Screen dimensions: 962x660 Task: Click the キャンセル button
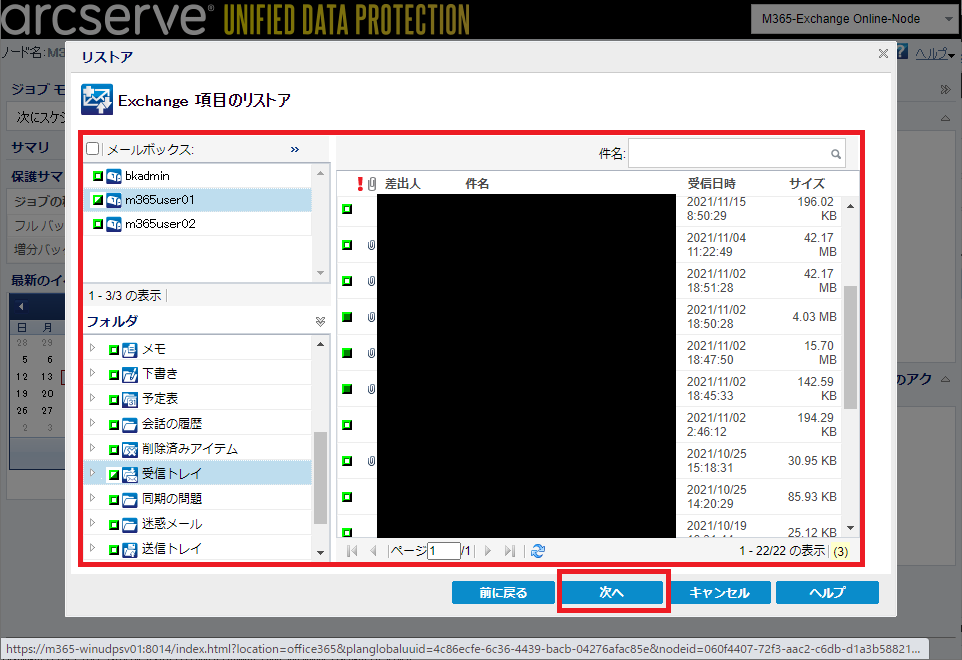click(720, 593)
